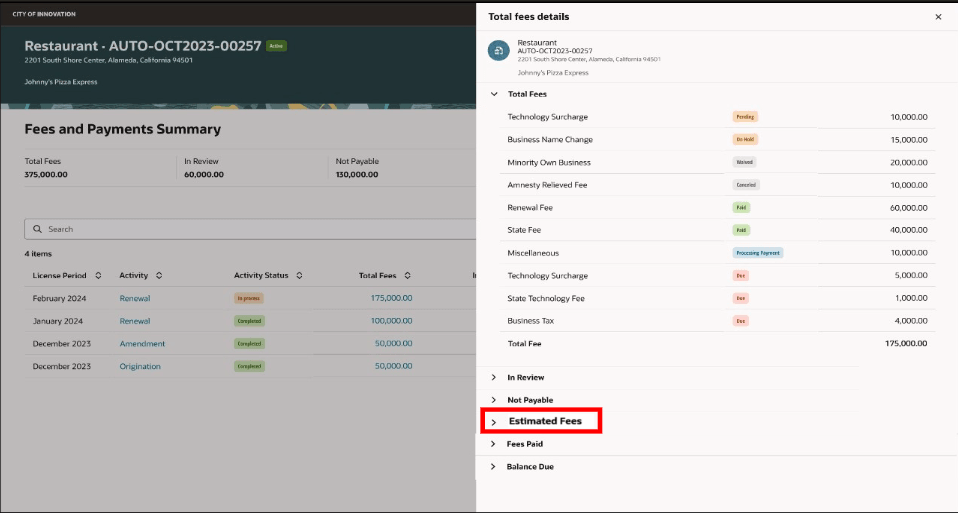Viewport: 958px width, 513px height.
Task: Click Processing Payment badge on Miscellaneous
Action: coord(758,253)
